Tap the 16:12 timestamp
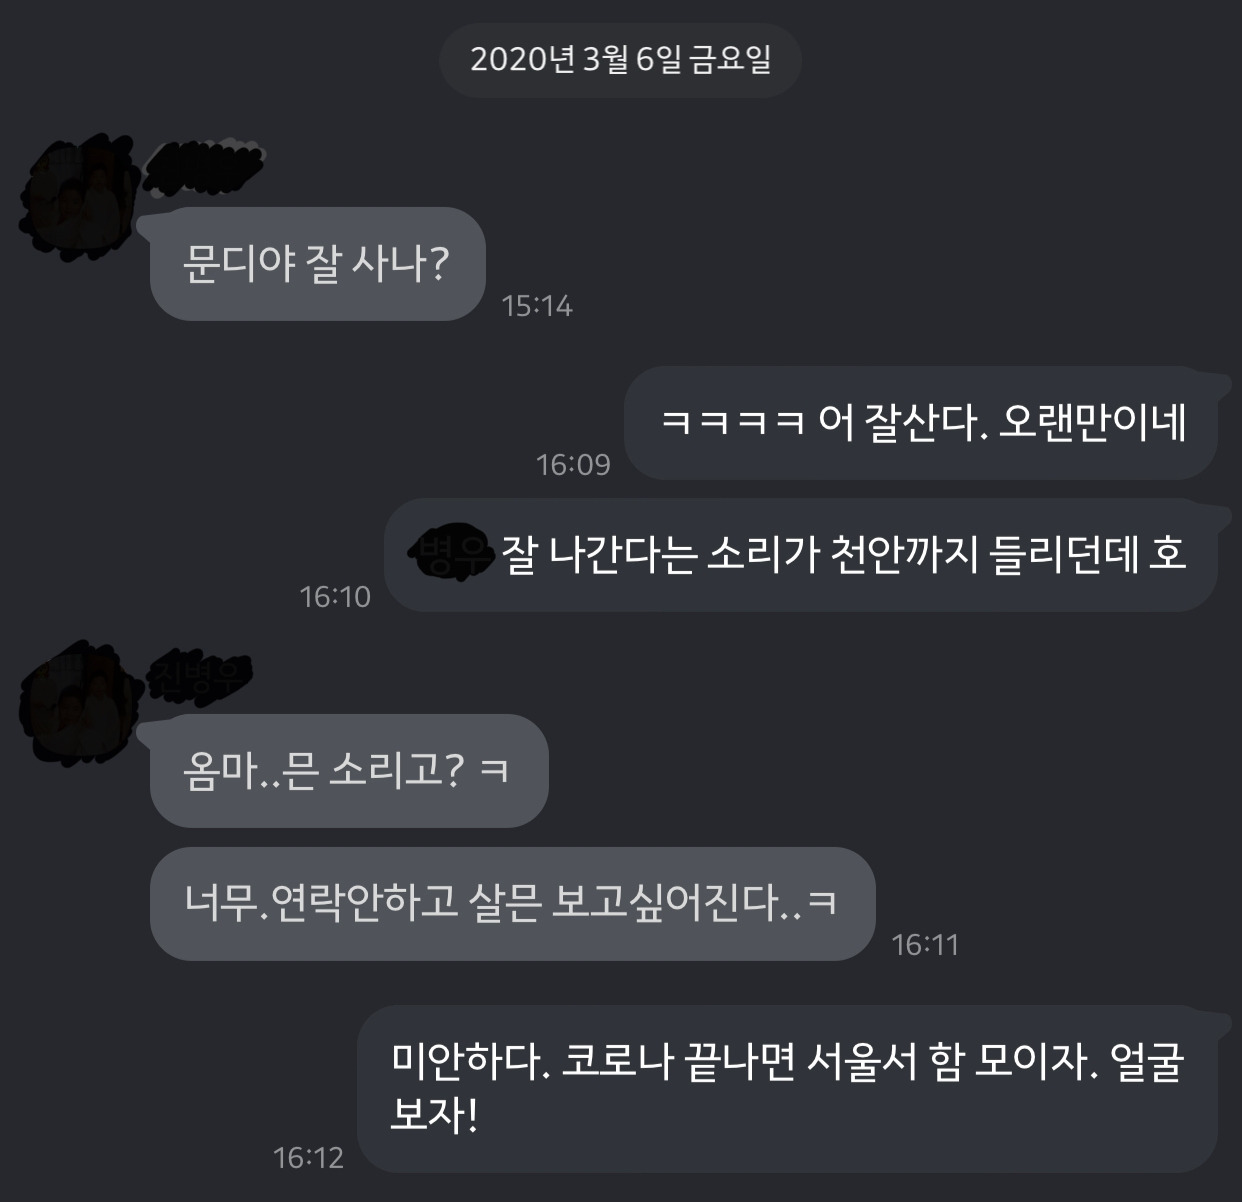This screenshot has width=1242, height=1202. 308,1158
